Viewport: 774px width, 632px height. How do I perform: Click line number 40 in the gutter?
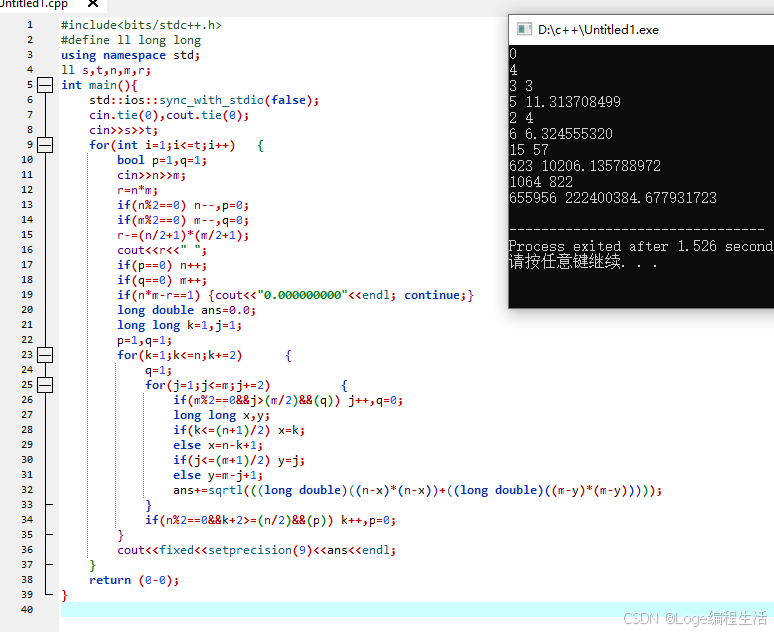pos(27,609)
